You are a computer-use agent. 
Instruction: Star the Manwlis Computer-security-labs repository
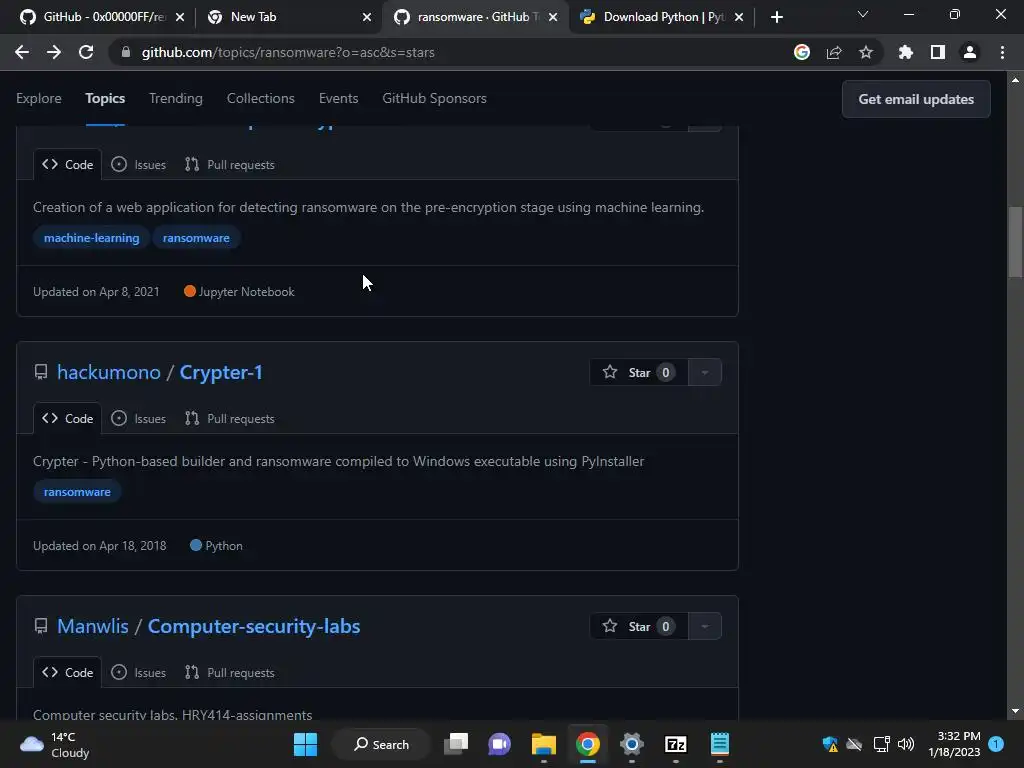pyautogui.click(x=639, y=626)
